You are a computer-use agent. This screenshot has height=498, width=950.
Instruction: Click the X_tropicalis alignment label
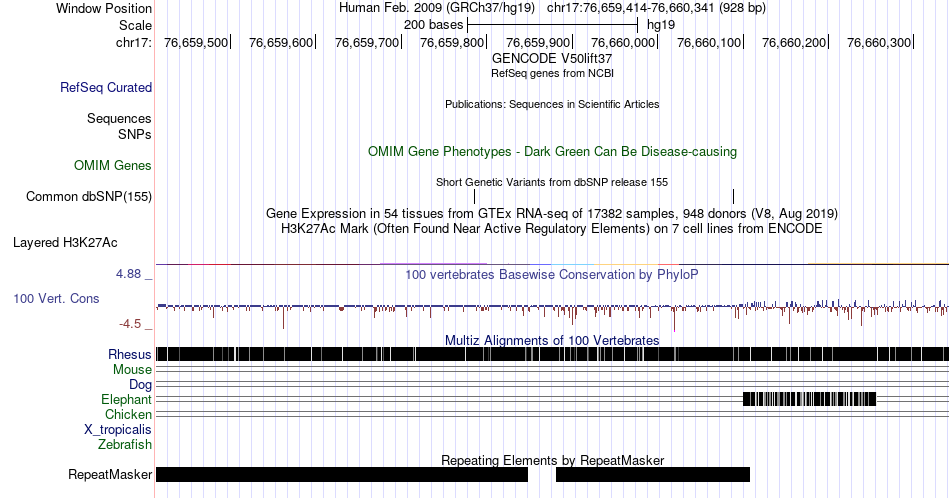click(x=117, y=430)
